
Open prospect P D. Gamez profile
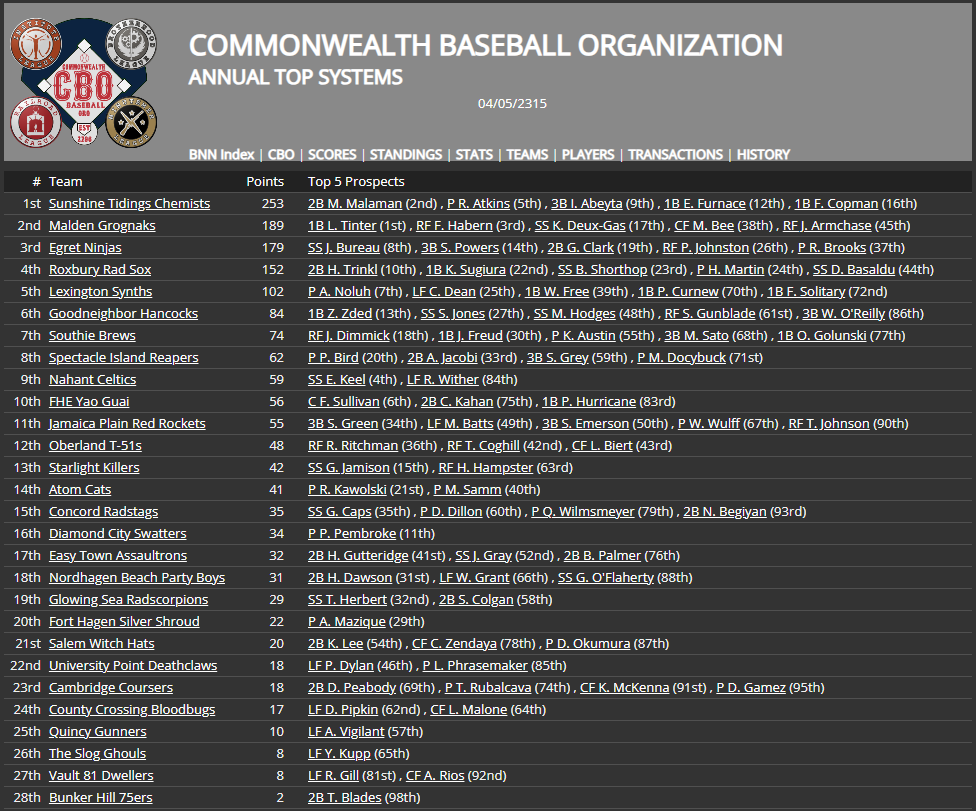[x=751, y=687]
